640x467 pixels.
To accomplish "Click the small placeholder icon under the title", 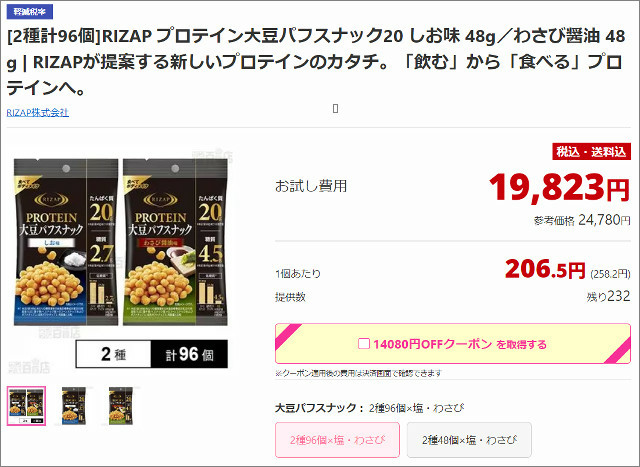I will (x=336, y=109).
